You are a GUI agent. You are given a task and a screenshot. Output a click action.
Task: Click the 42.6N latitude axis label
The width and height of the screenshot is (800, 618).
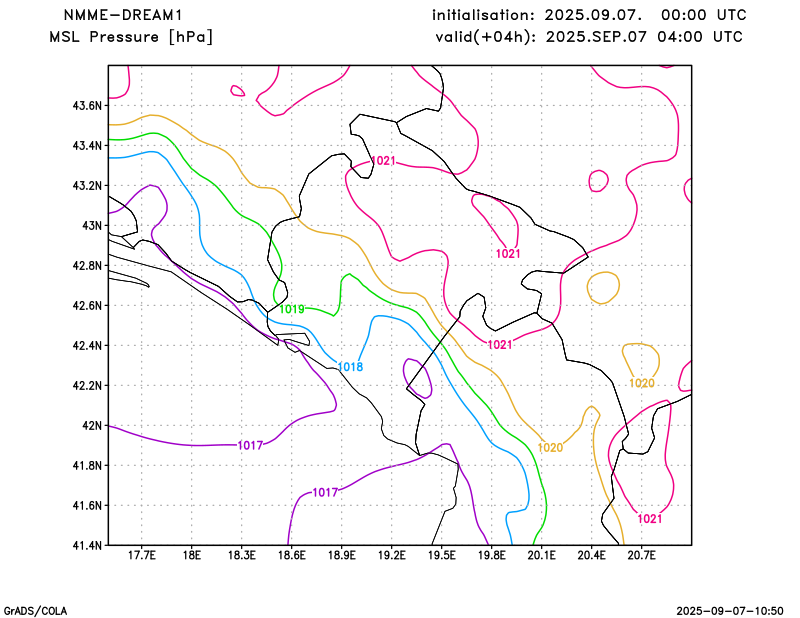(x=87, y=305)
